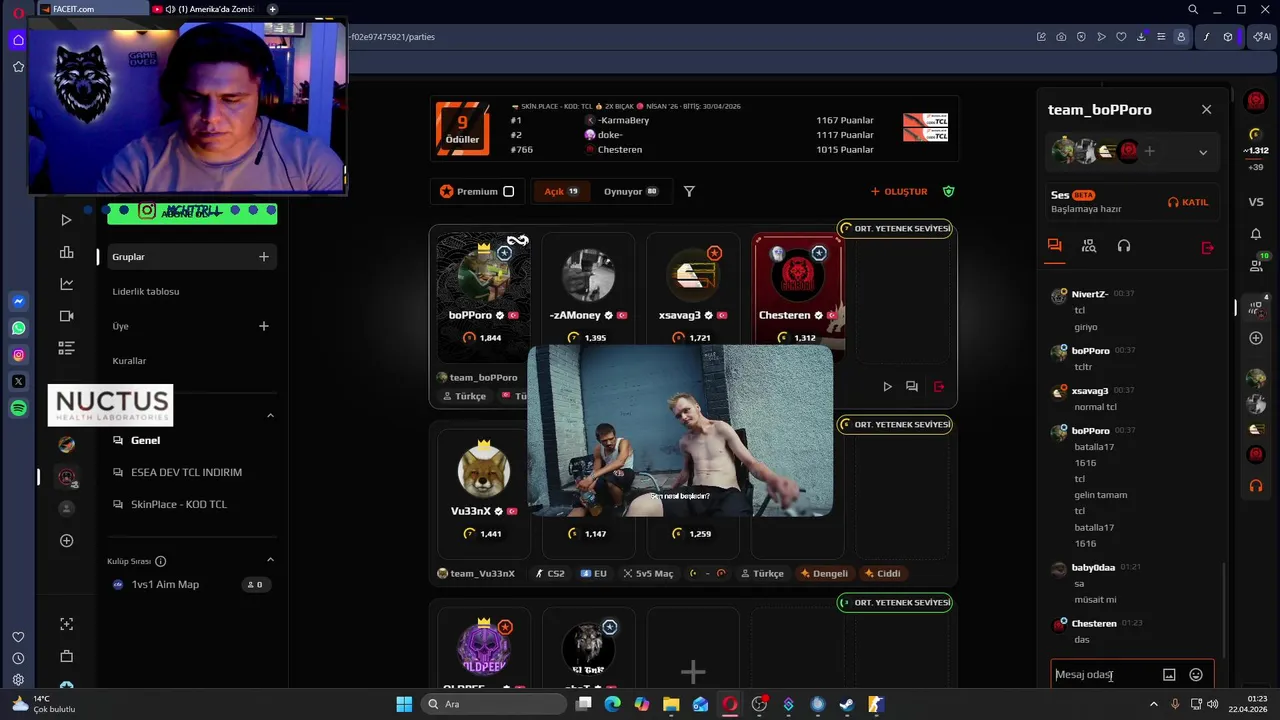Screen dimensions: 1280x720
Task: Collapse the chat channels section chevron
Action: [x=270, y=416]
